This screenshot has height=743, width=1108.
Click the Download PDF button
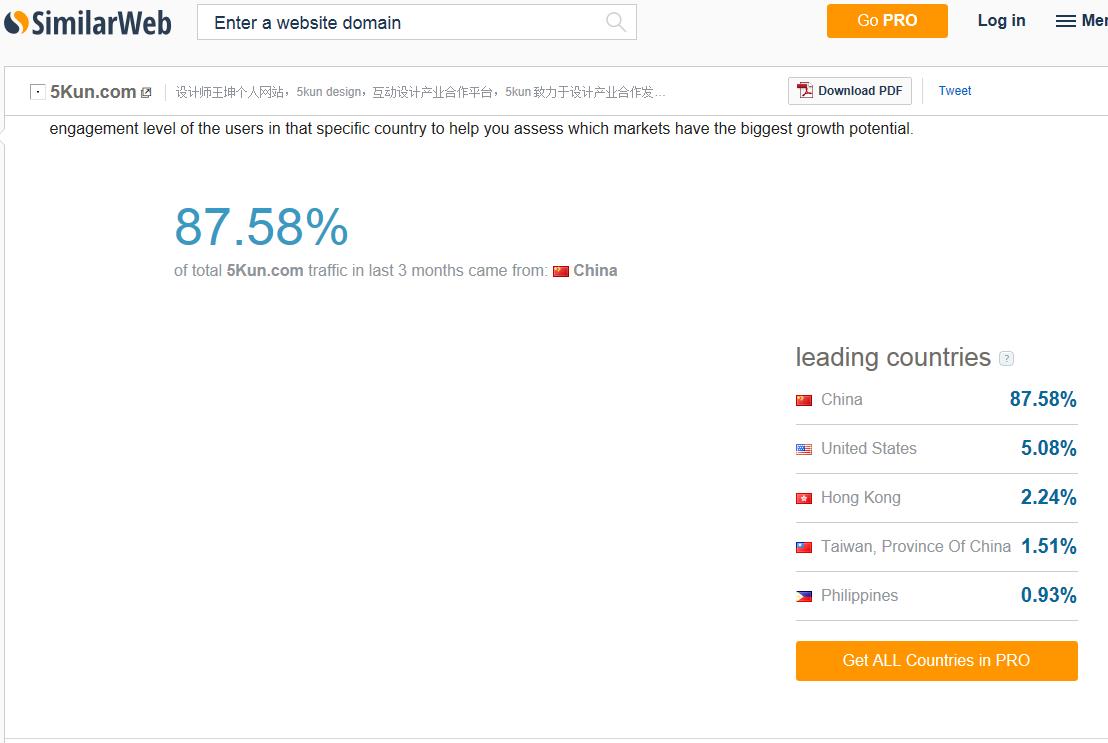coord(849,90)
